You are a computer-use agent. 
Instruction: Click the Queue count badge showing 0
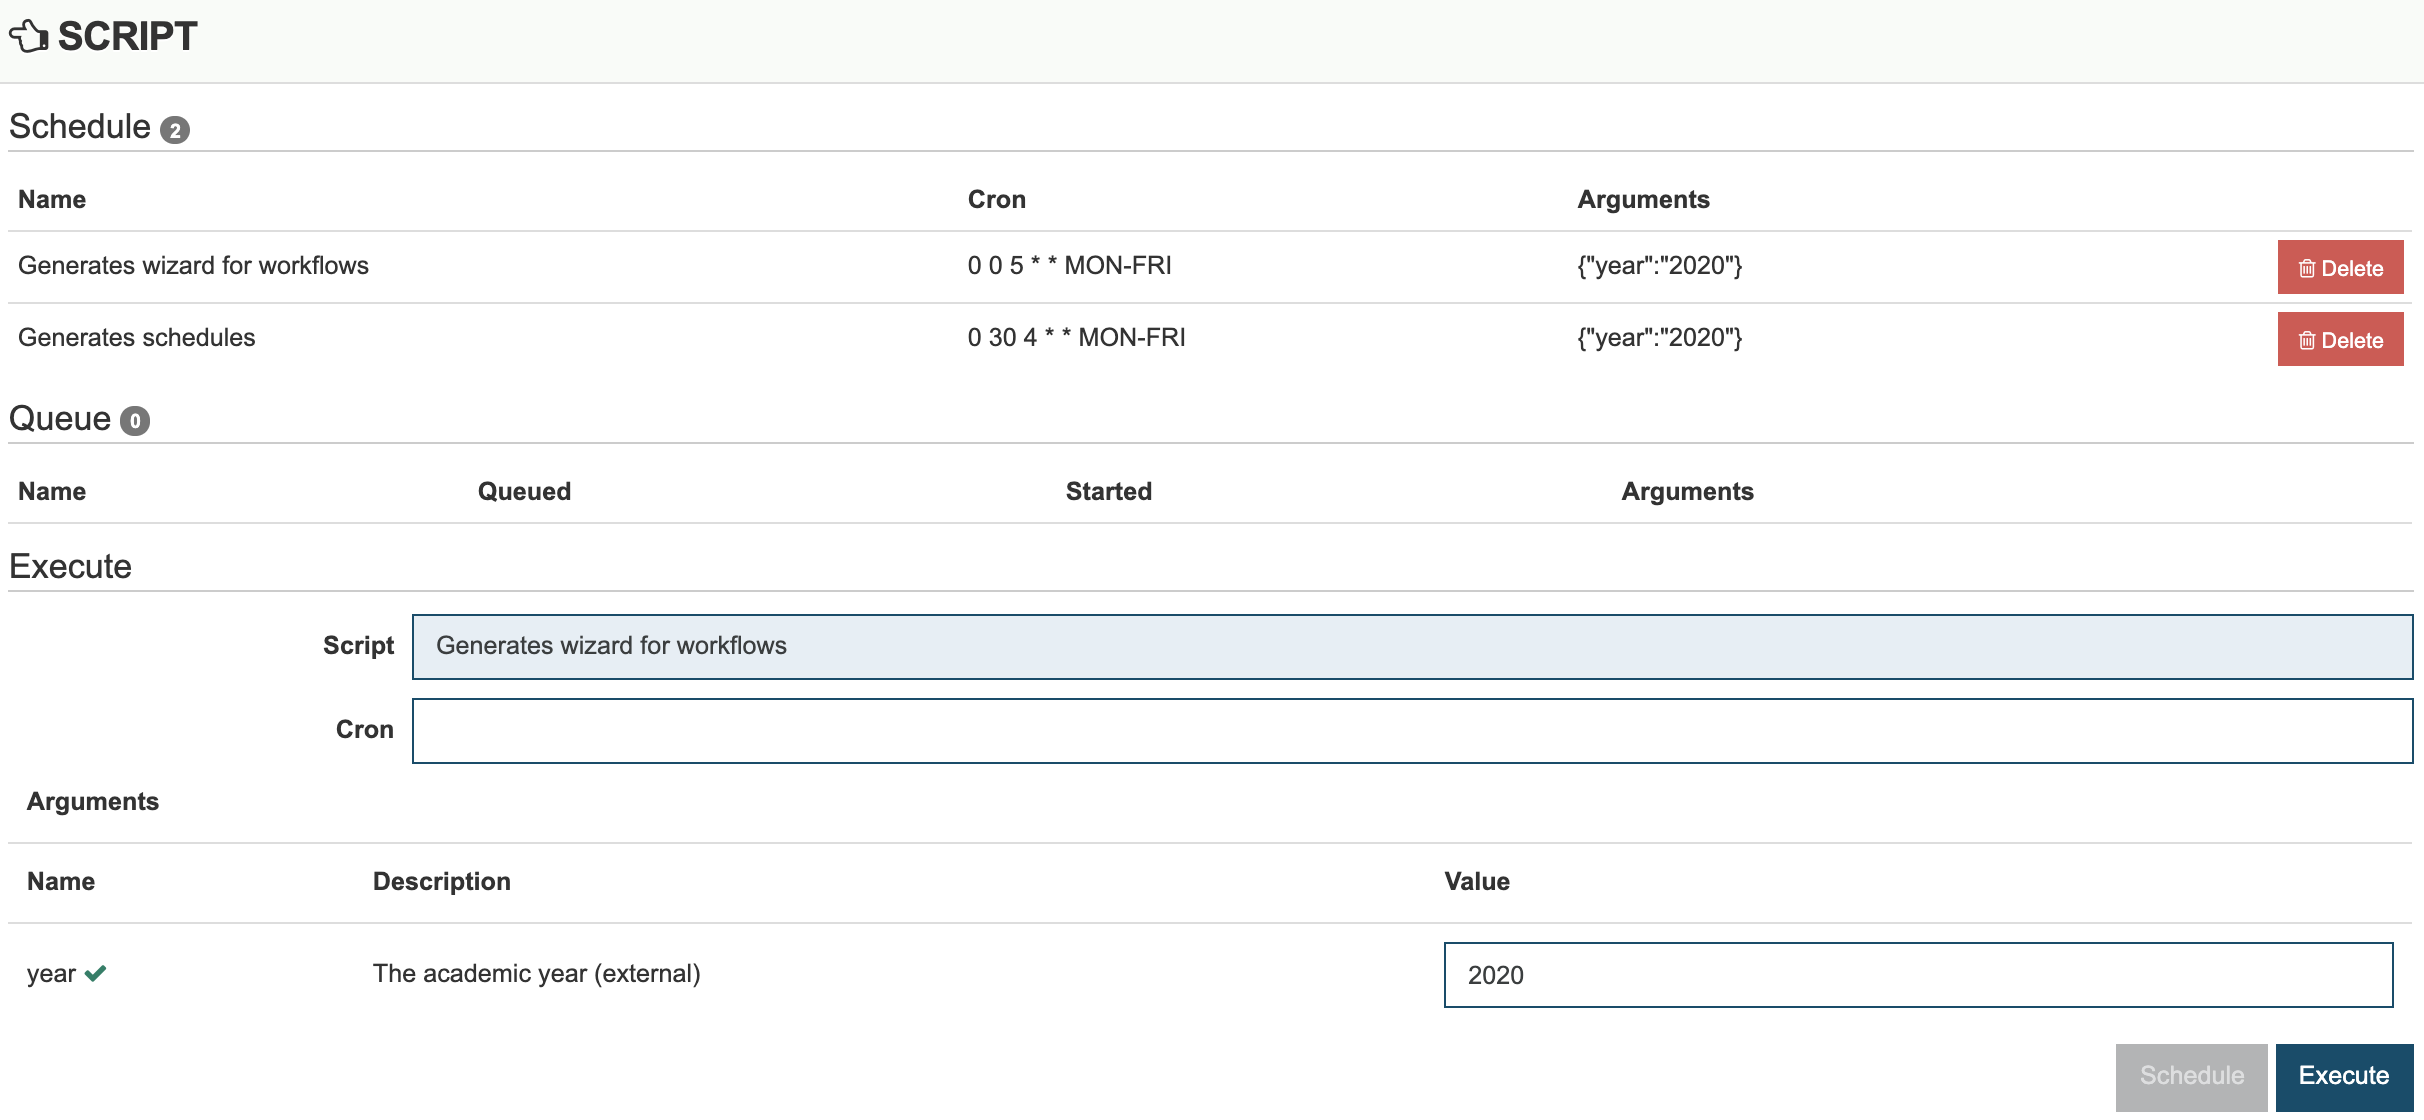coord(135,421)
